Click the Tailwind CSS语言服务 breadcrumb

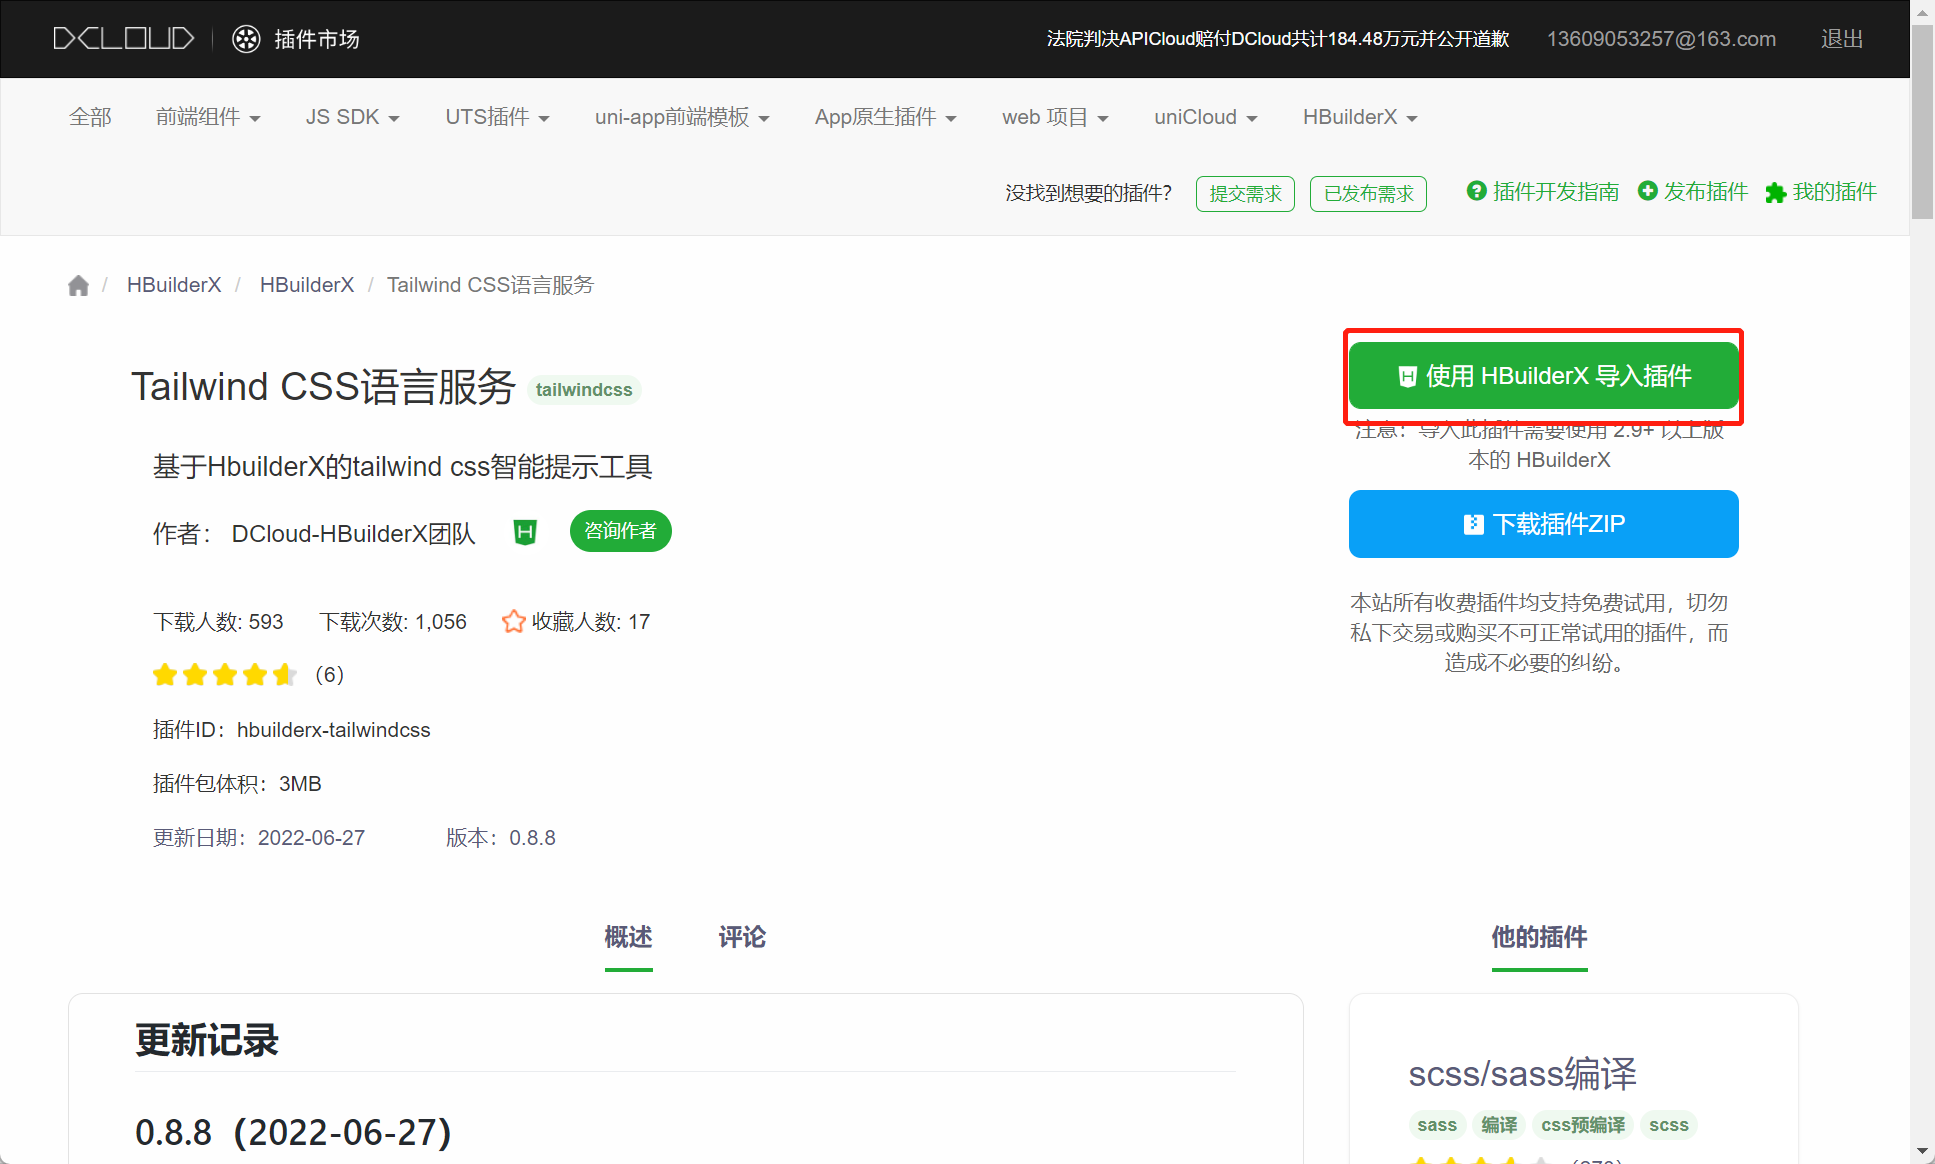[490, 285]
